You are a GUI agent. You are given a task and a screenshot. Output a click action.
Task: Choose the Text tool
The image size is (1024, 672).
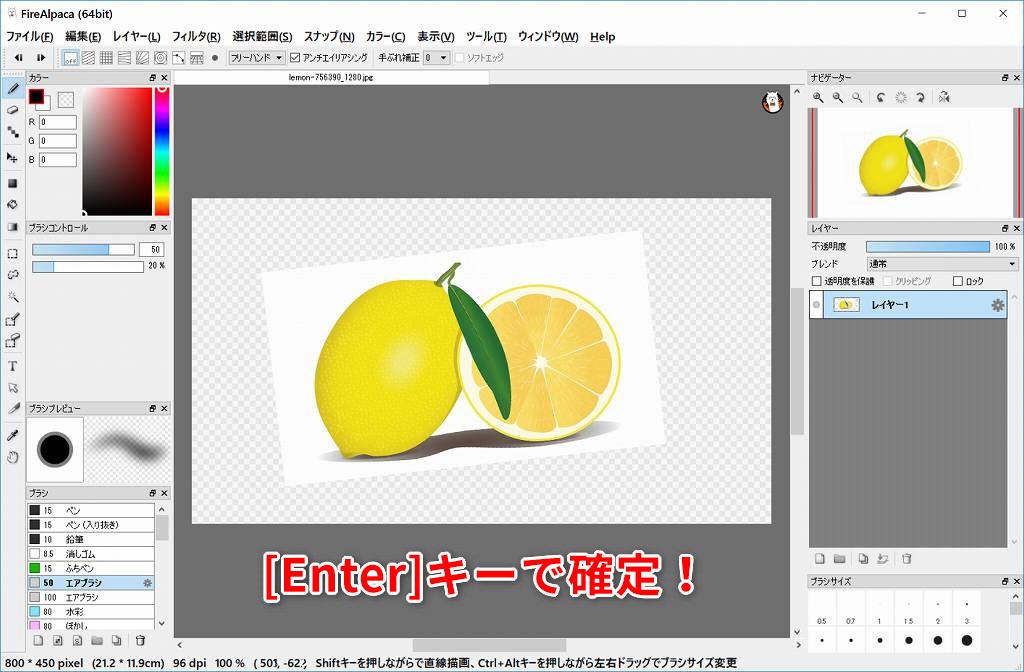point(13,366)
